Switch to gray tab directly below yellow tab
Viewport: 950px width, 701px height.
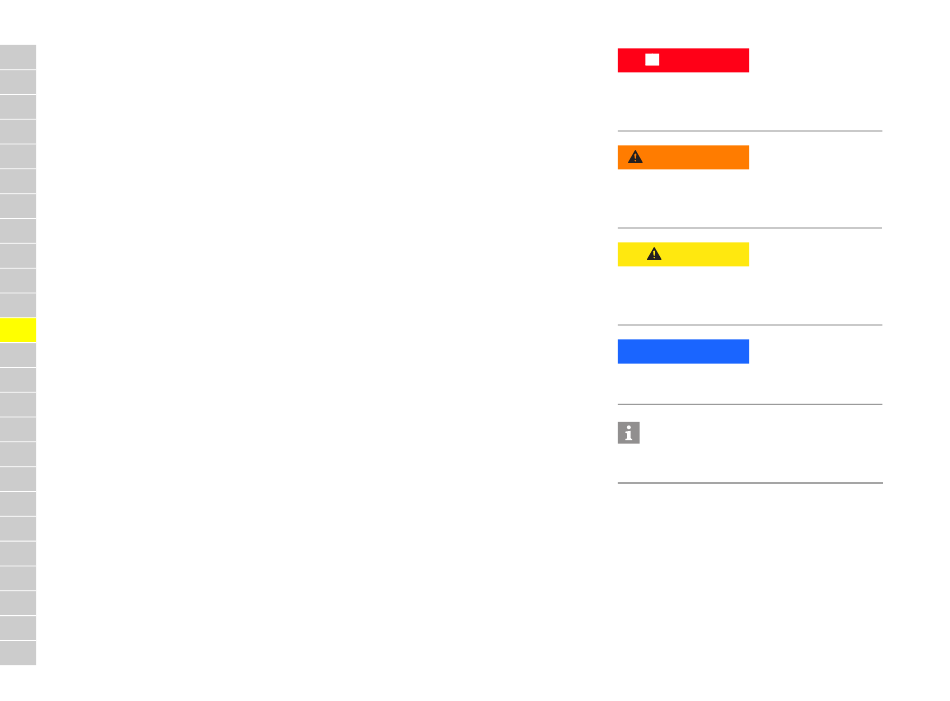pos(18,355)
